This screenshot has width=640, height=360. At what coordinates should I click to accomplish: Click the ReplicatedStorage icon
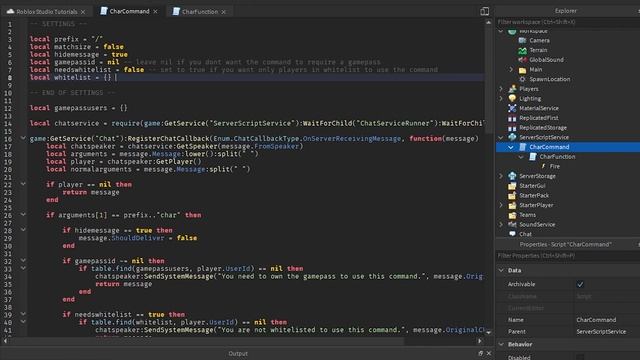click(x=512, y=128)
